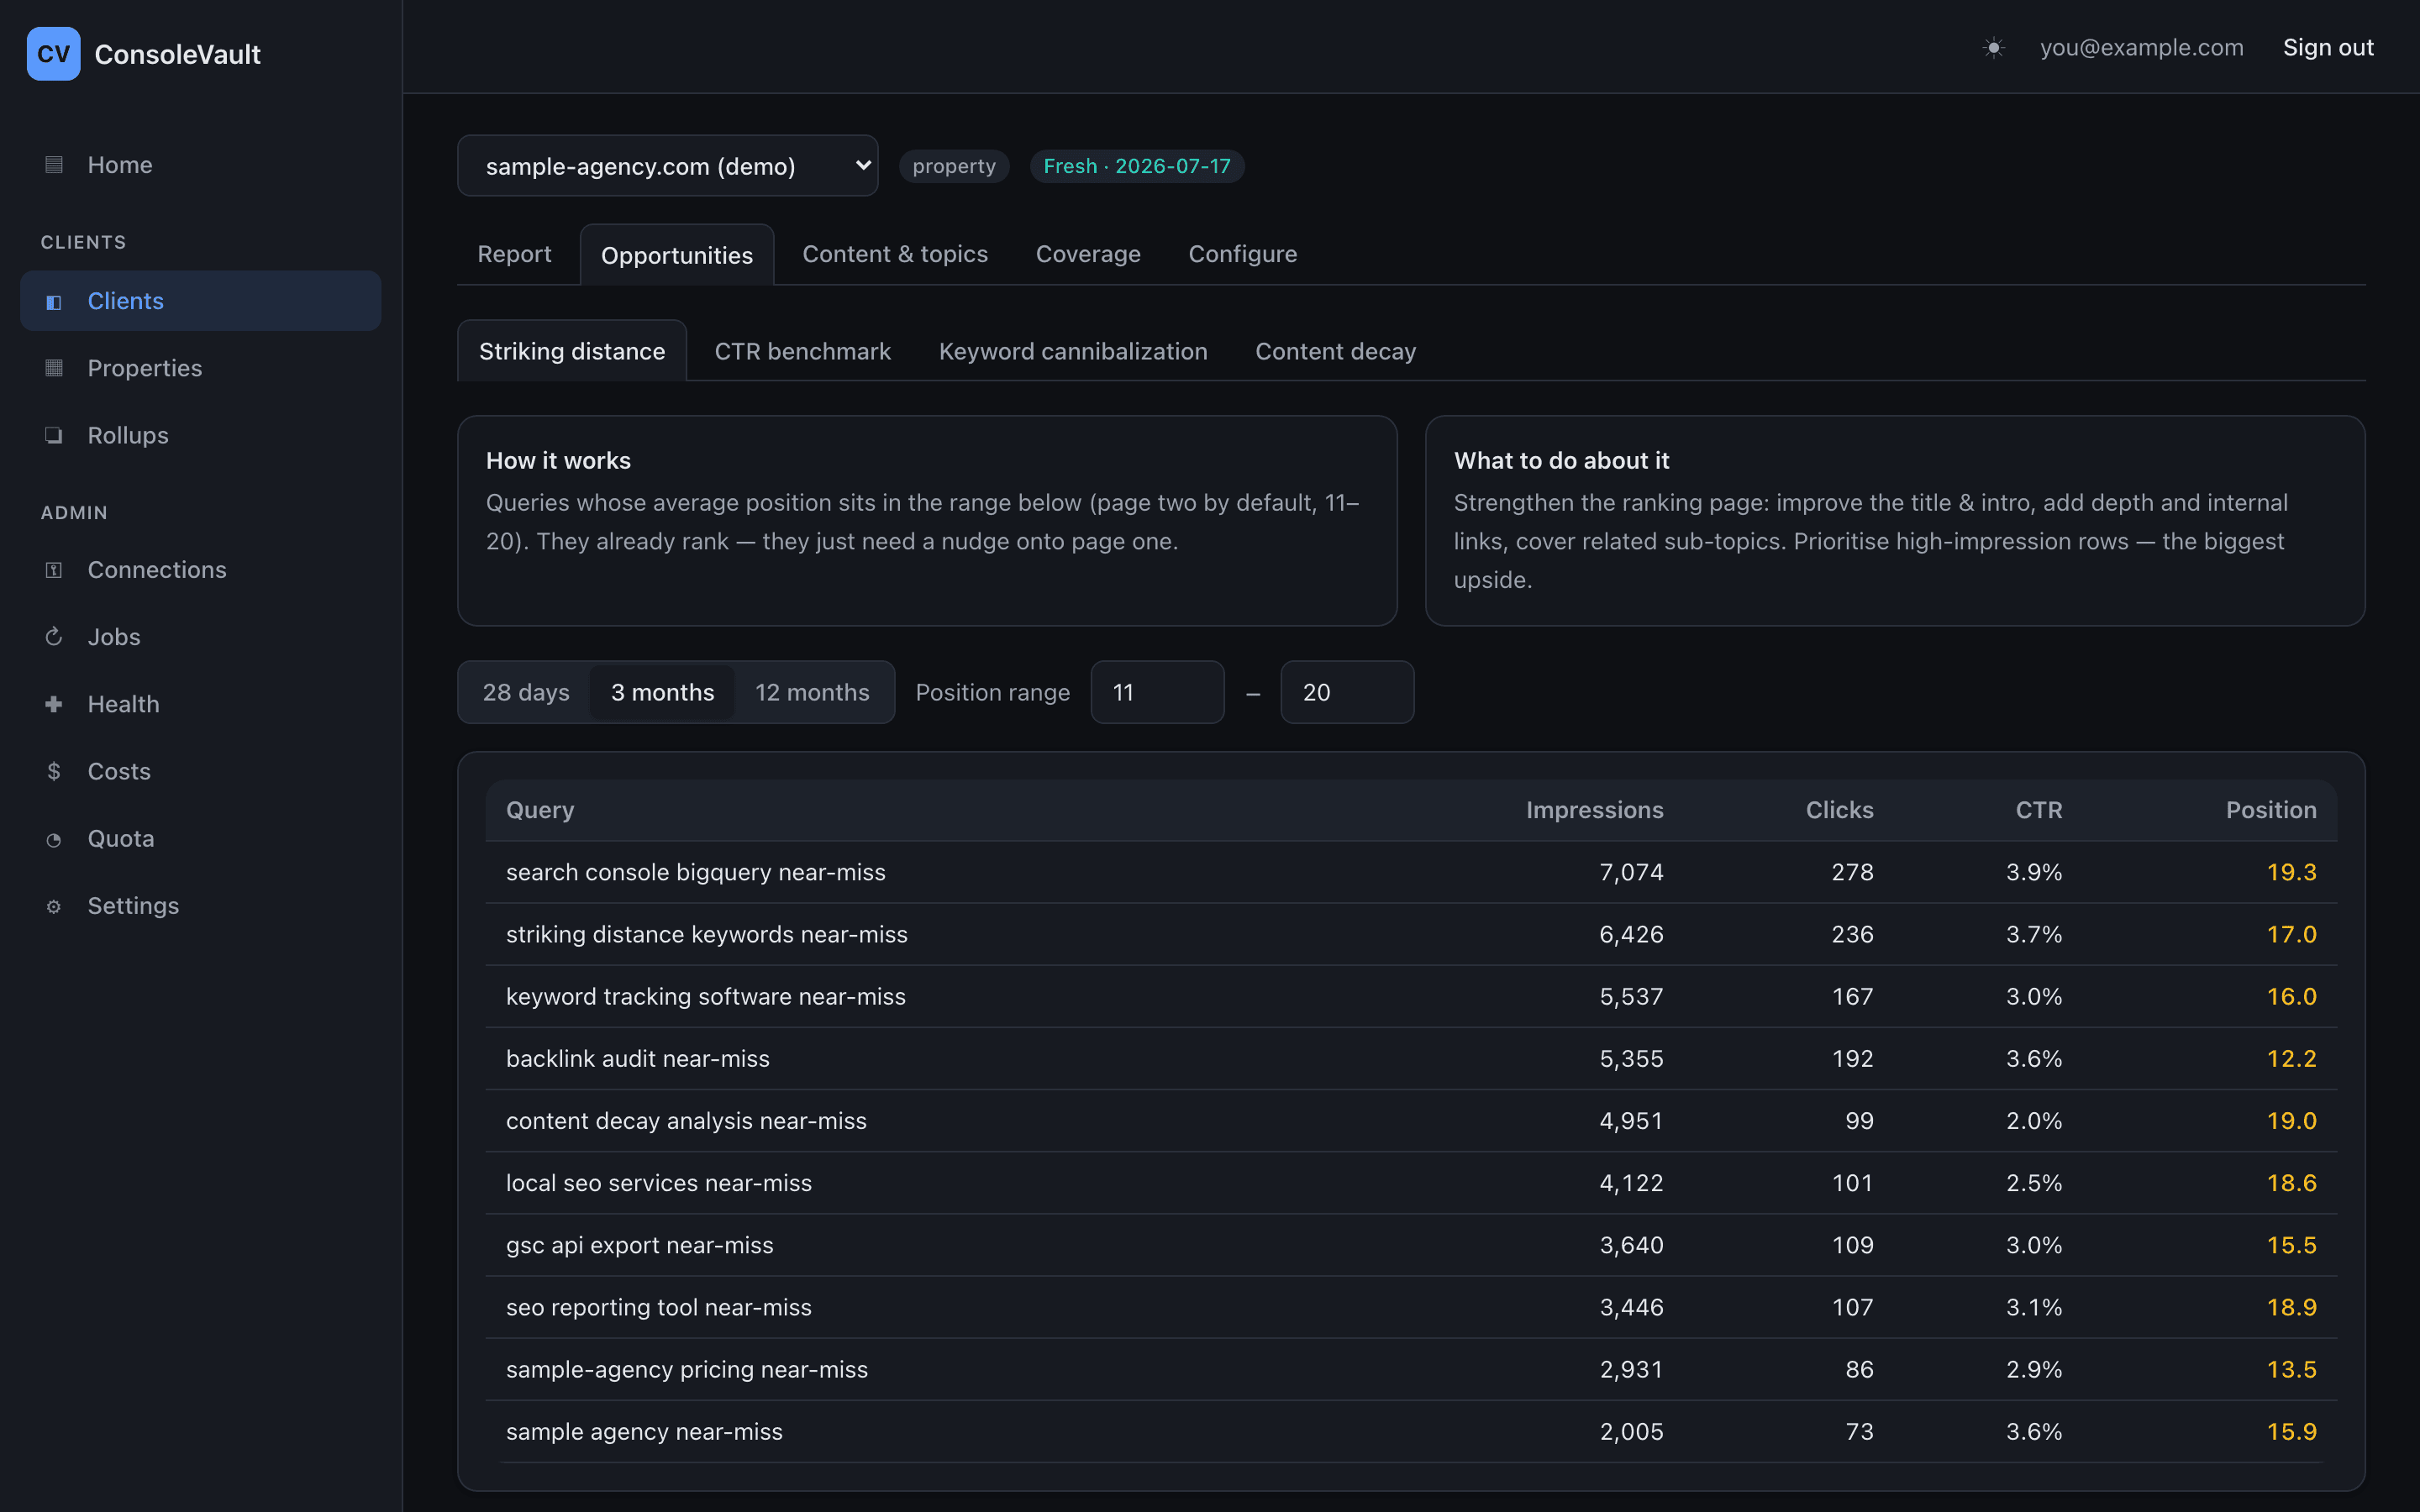This screenshot has width=2420, height=1512.
Task: Select the Content decay sub-tab
Action: click(x=1335, y=351)
